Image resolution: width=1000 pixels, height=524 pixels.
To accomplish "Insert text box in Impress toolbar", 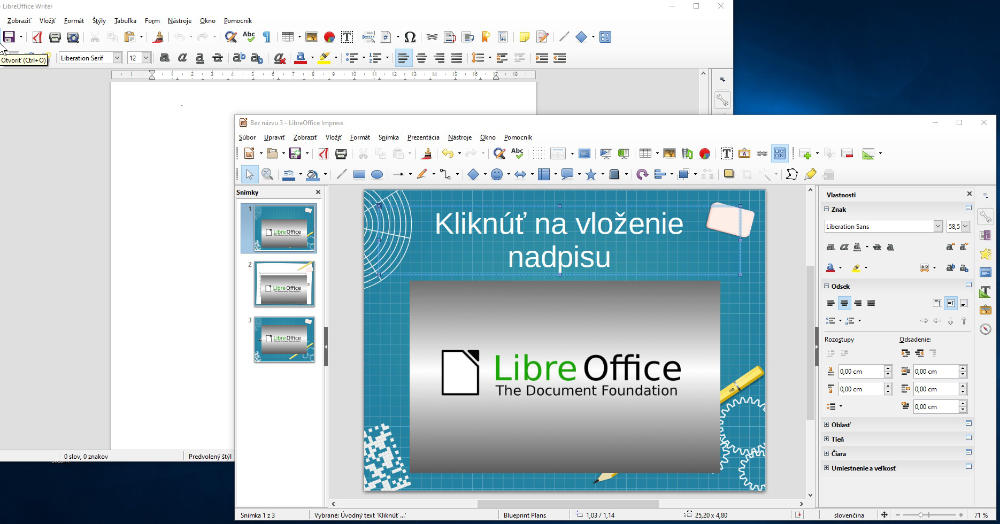I will (726, 154).
